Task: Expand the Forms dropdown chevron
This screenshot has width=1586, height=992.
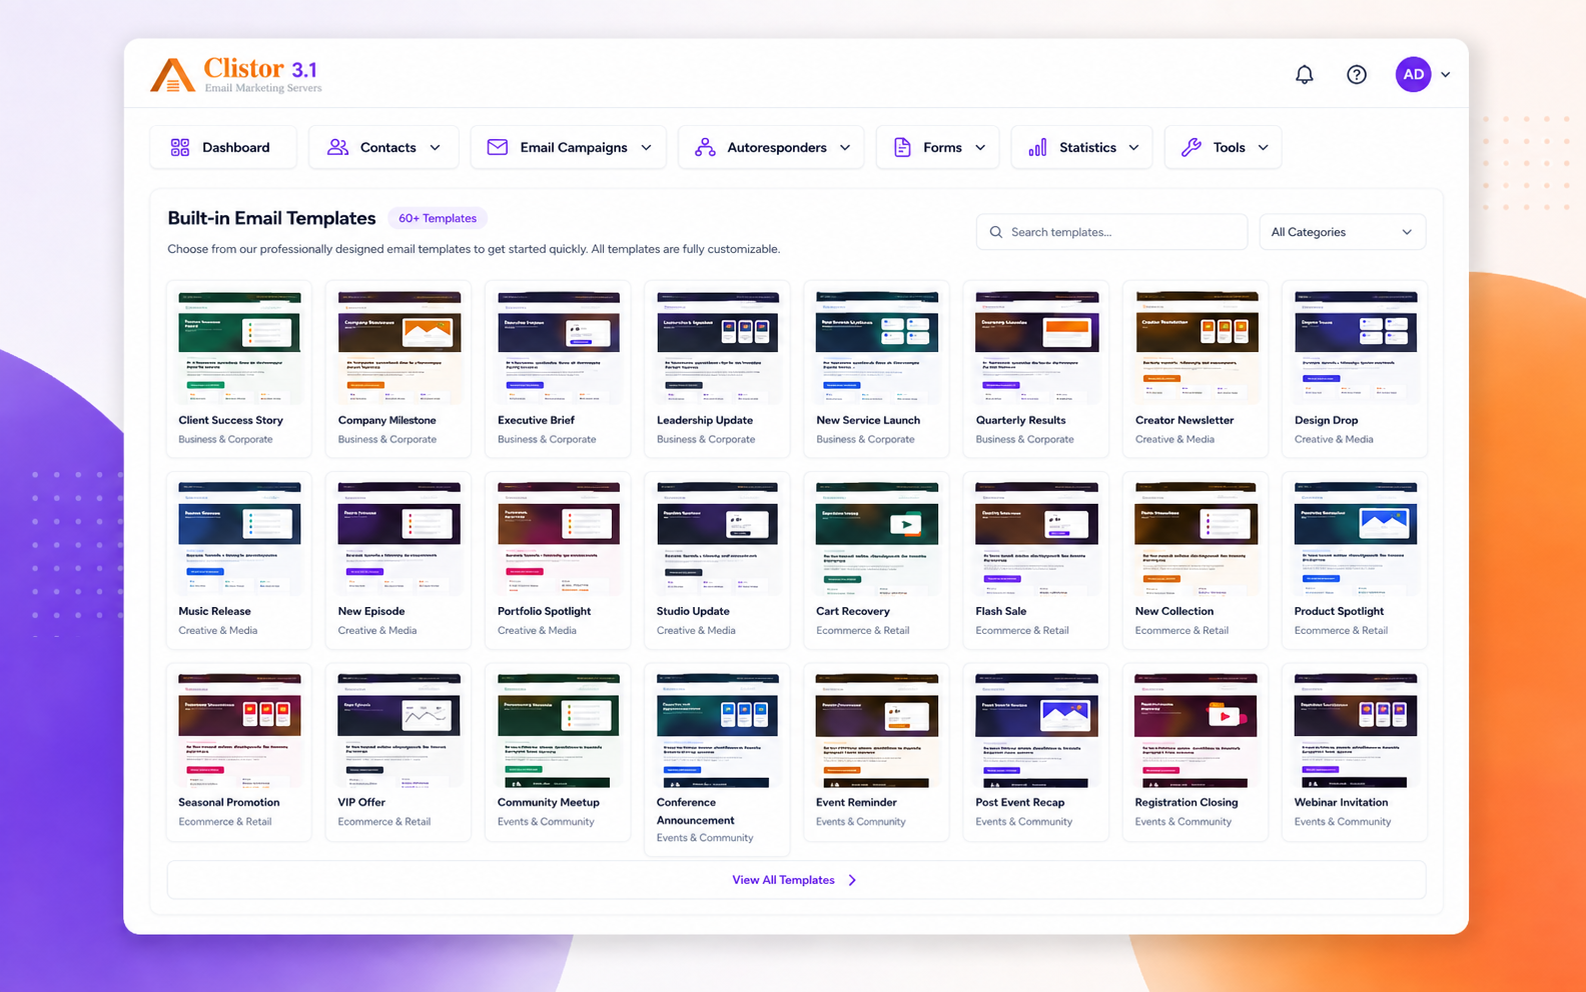Action: (980, 148)
